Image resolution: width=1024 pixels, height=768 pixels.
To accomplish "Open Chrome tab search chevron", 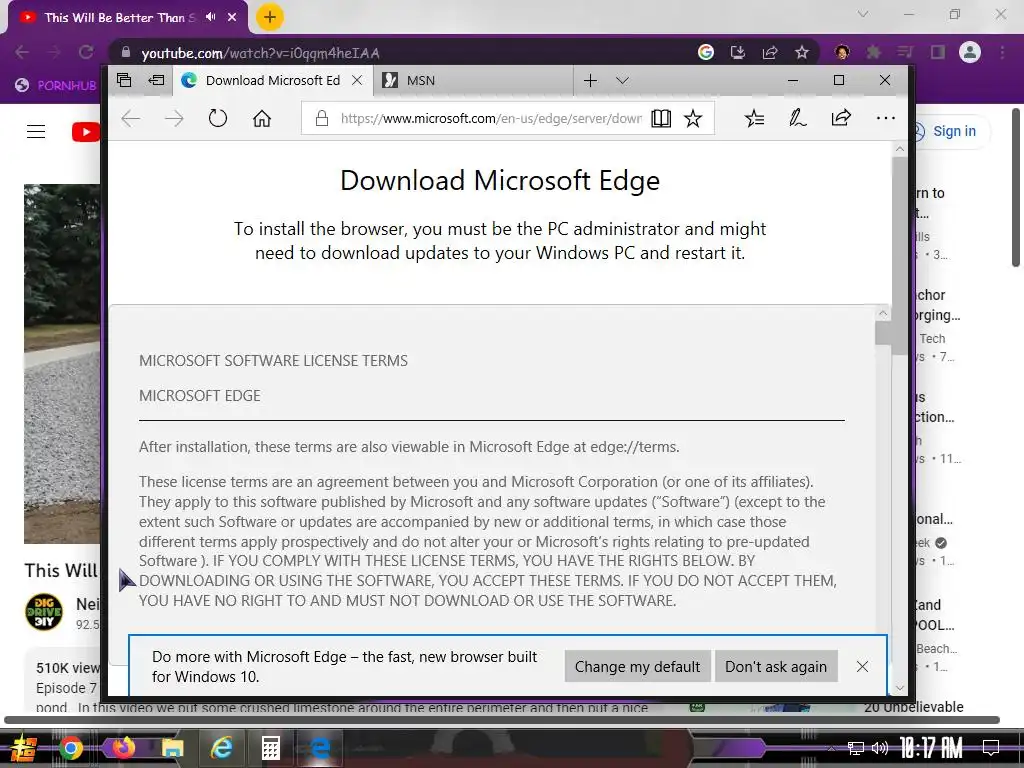I will (x=863, y=14).
